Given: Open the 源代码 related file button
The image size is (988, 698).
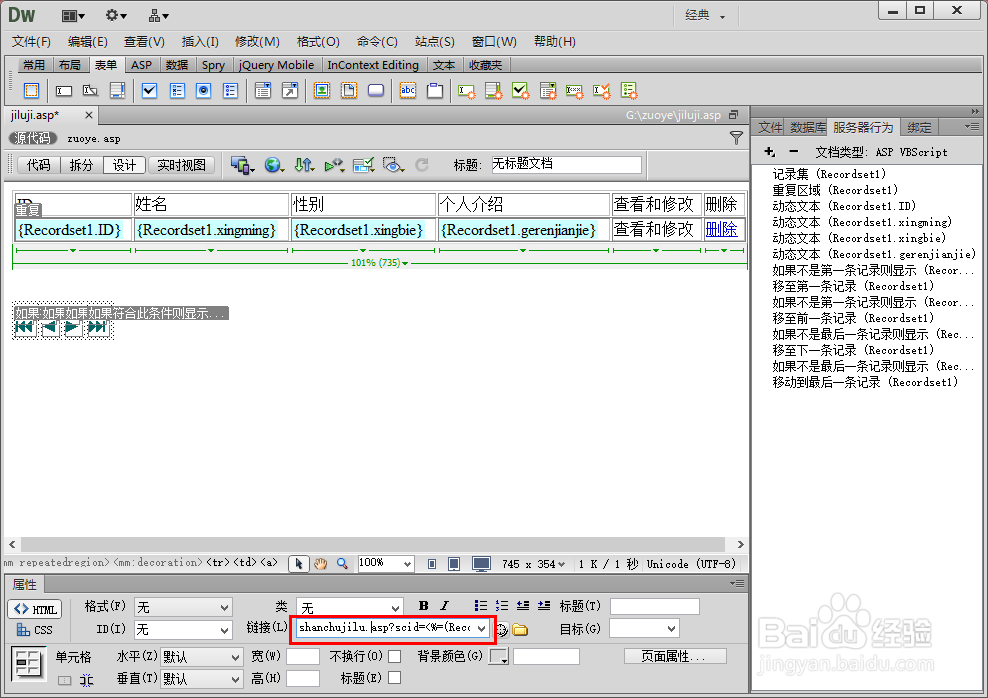Looking at the screenshot, I should pos(32,138).
